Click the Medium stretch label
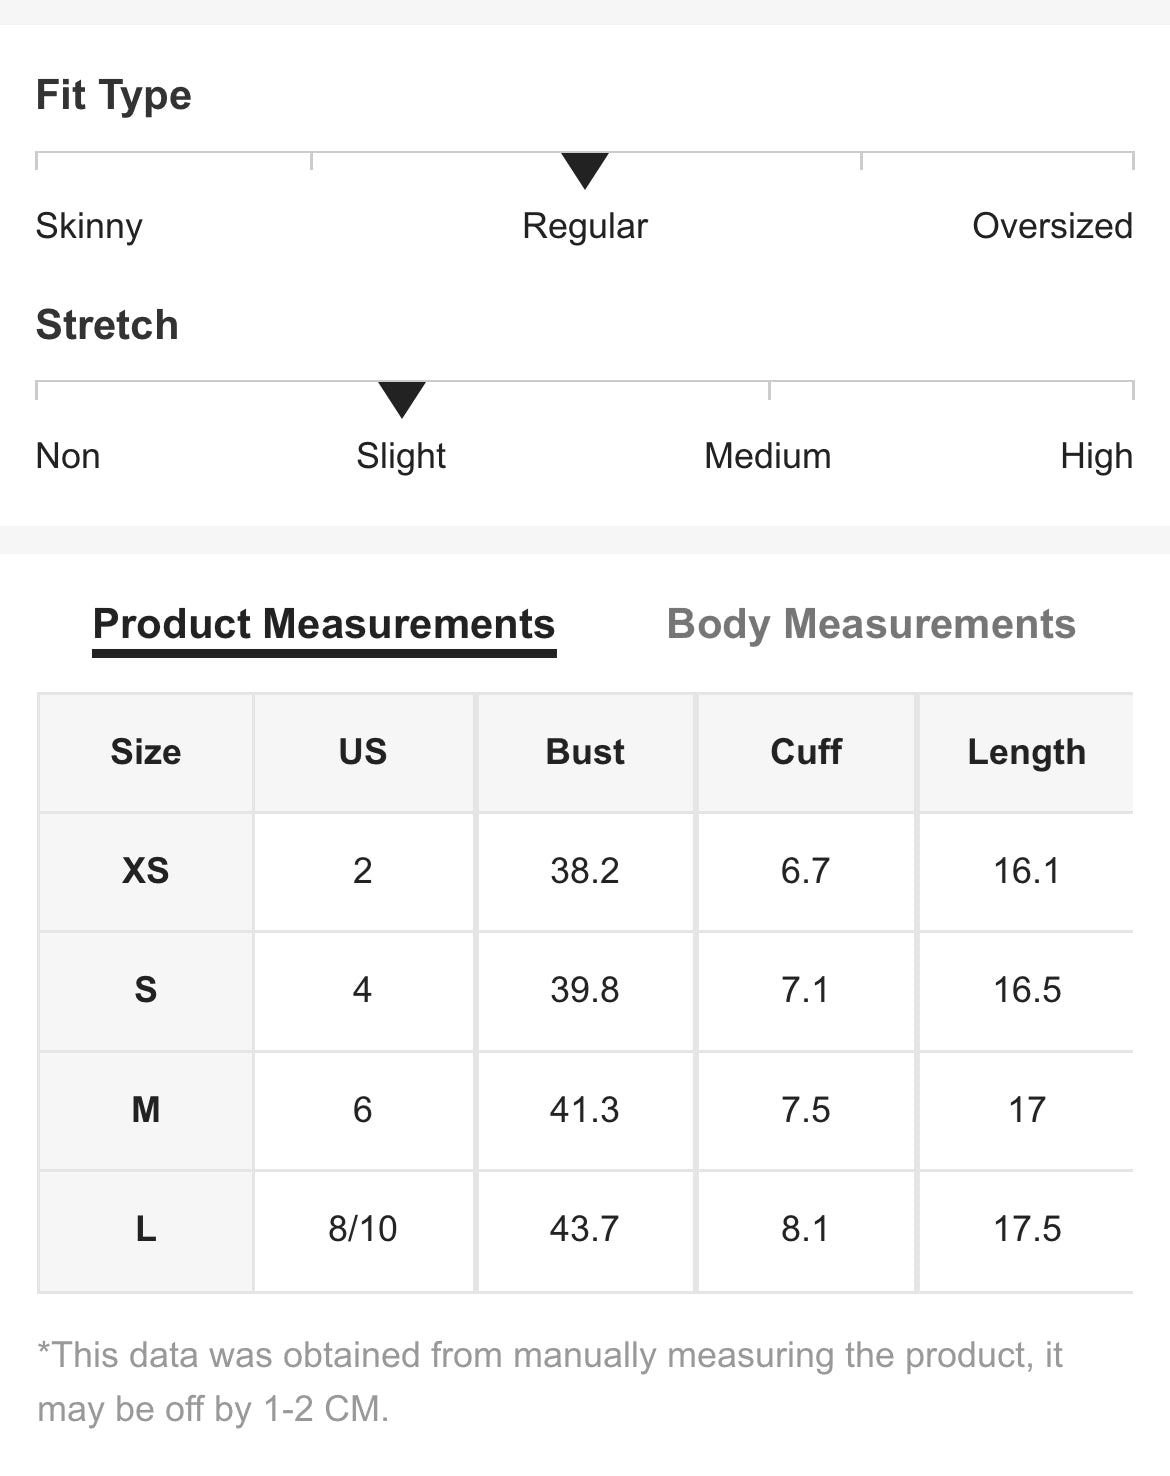 tap(767, 456)
